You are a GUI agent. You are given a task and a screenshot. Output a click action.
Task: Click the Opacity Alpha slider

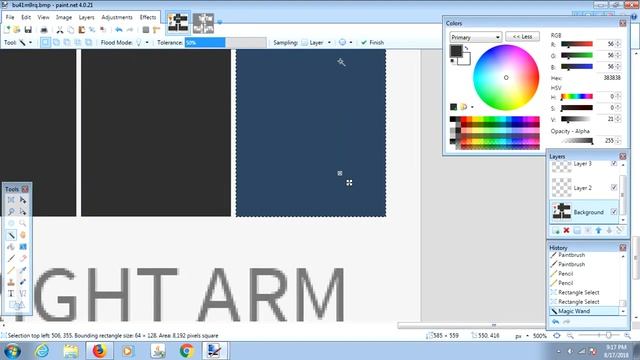[576, 141]
